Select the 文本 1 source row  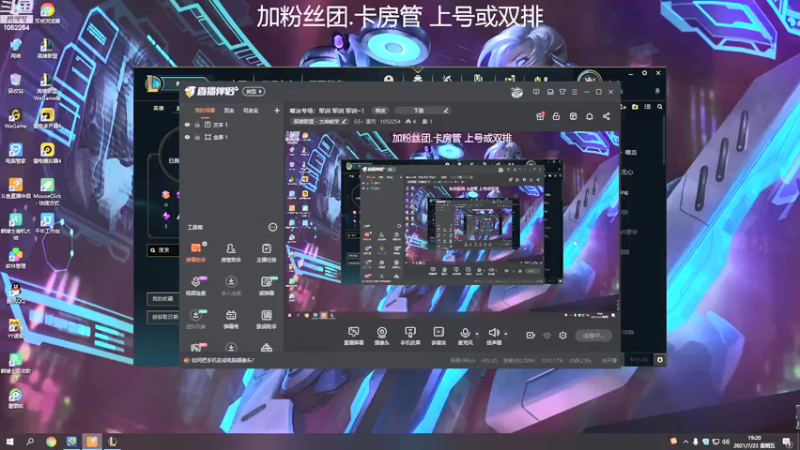(x=232, y=124)
